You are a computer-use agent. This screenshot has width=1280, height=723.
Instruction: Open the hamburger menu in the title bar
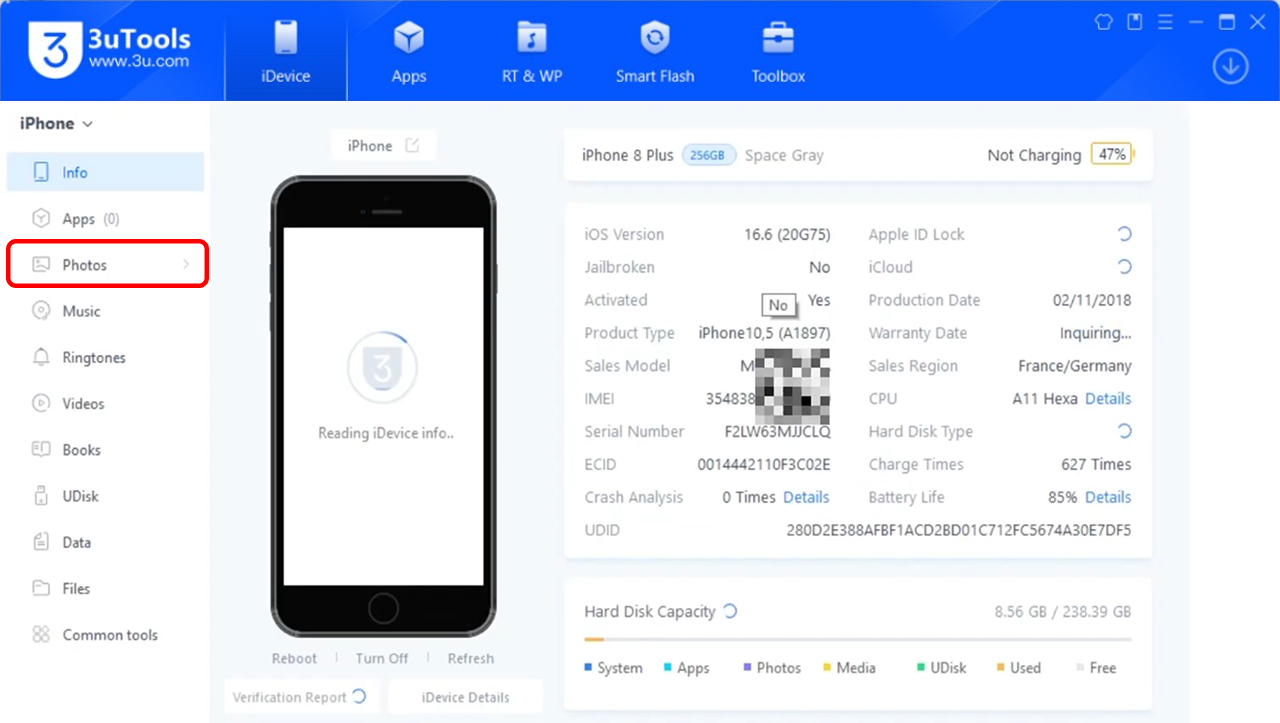tap(1165, 21)
